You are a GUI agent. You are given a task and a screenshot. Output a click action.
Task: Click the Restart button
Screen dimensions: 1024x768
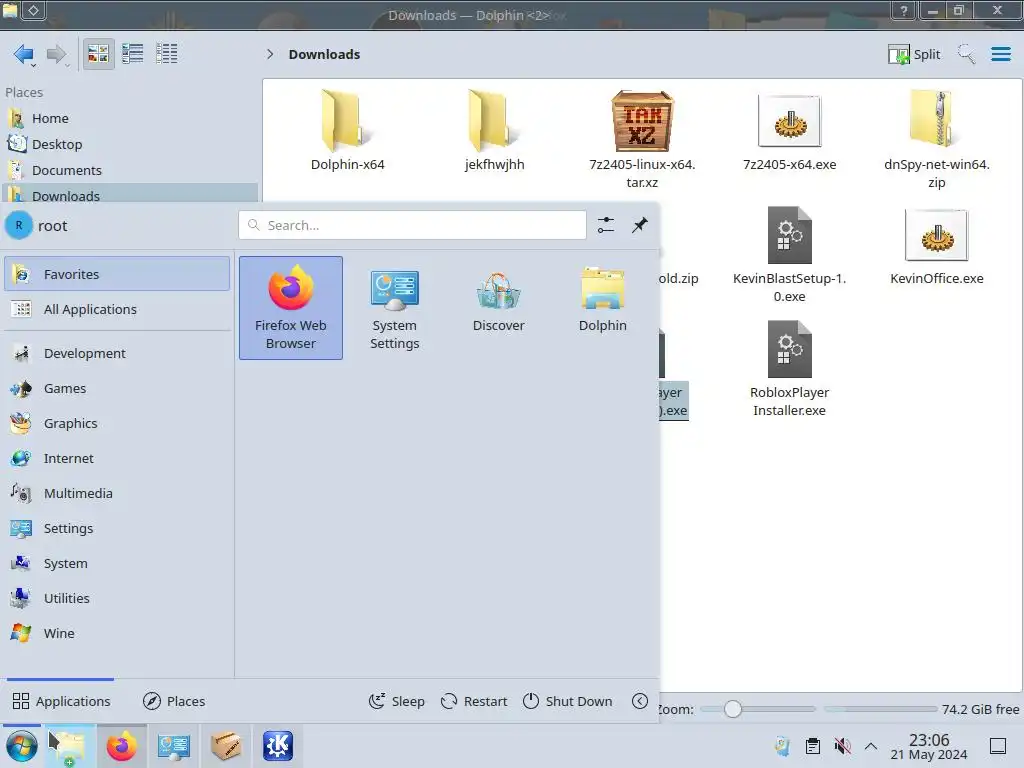[x=474, y=701]
